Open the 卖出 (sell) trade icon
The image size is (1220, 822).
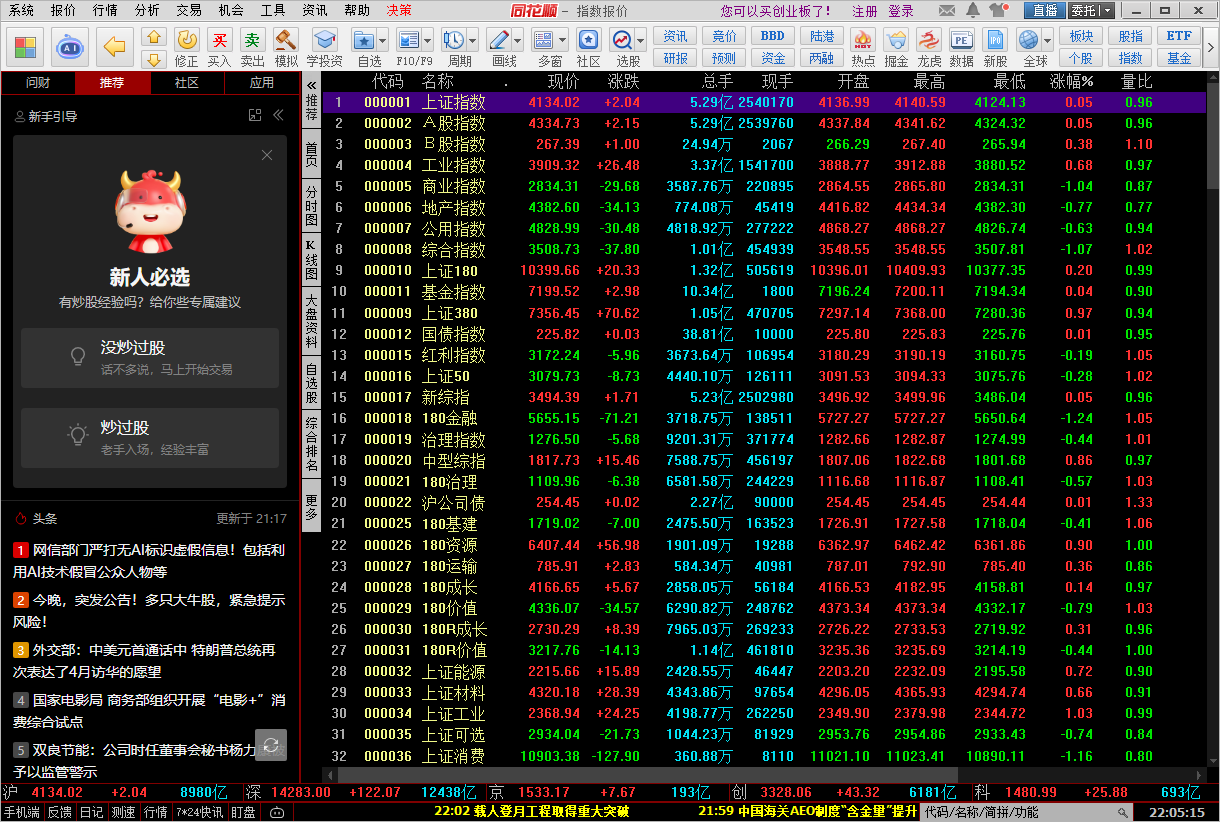point(253,41)
